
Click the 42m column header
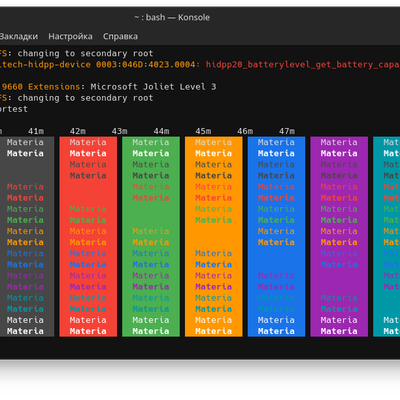[x=78, y=131]
